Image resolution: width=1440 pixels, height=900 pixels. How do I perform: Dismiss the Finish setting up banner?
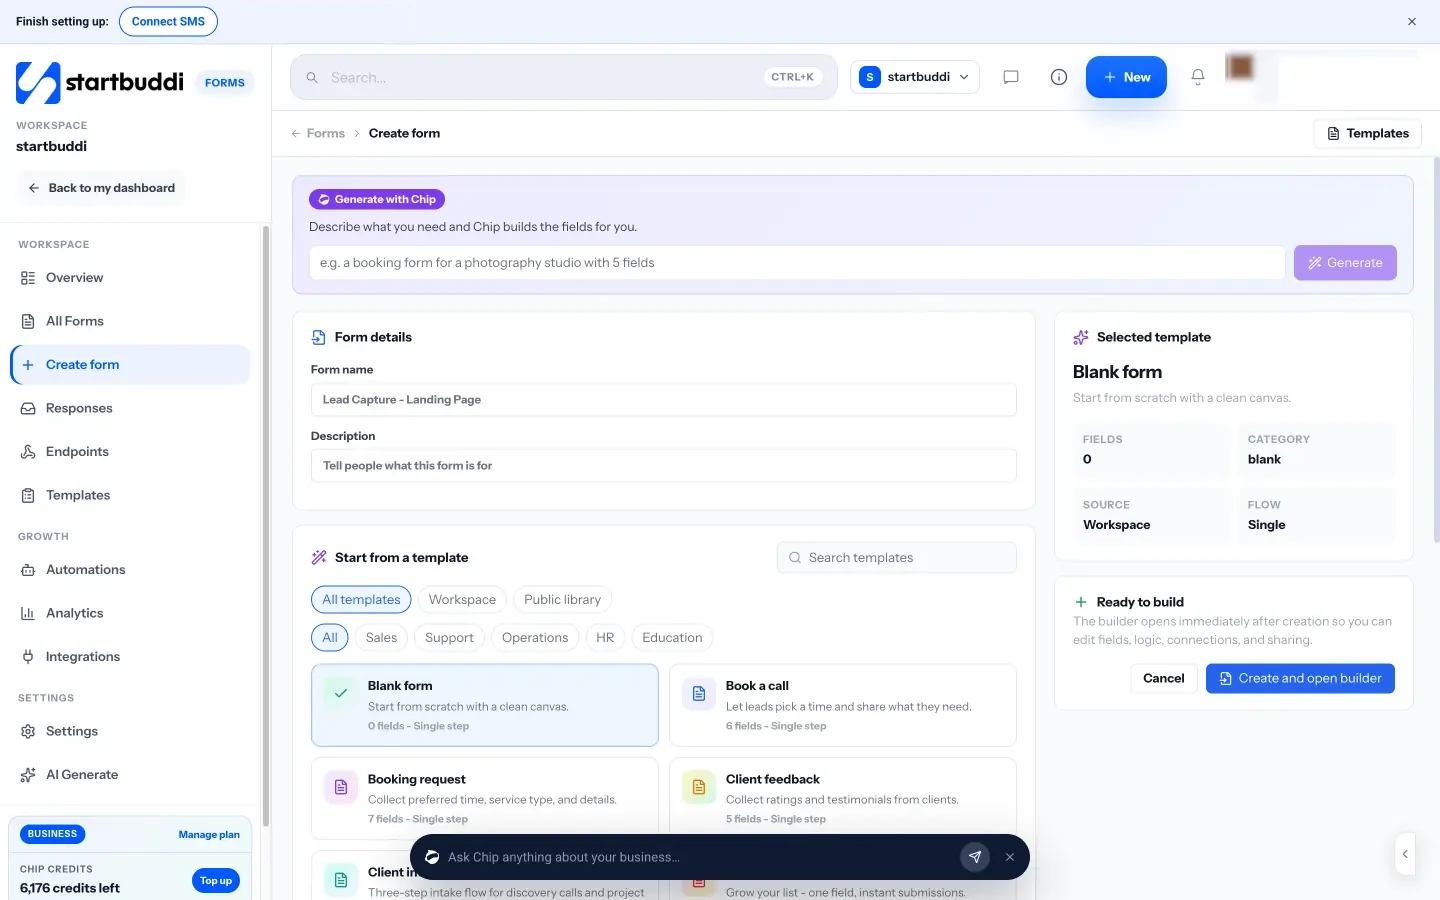point(1412,21)
